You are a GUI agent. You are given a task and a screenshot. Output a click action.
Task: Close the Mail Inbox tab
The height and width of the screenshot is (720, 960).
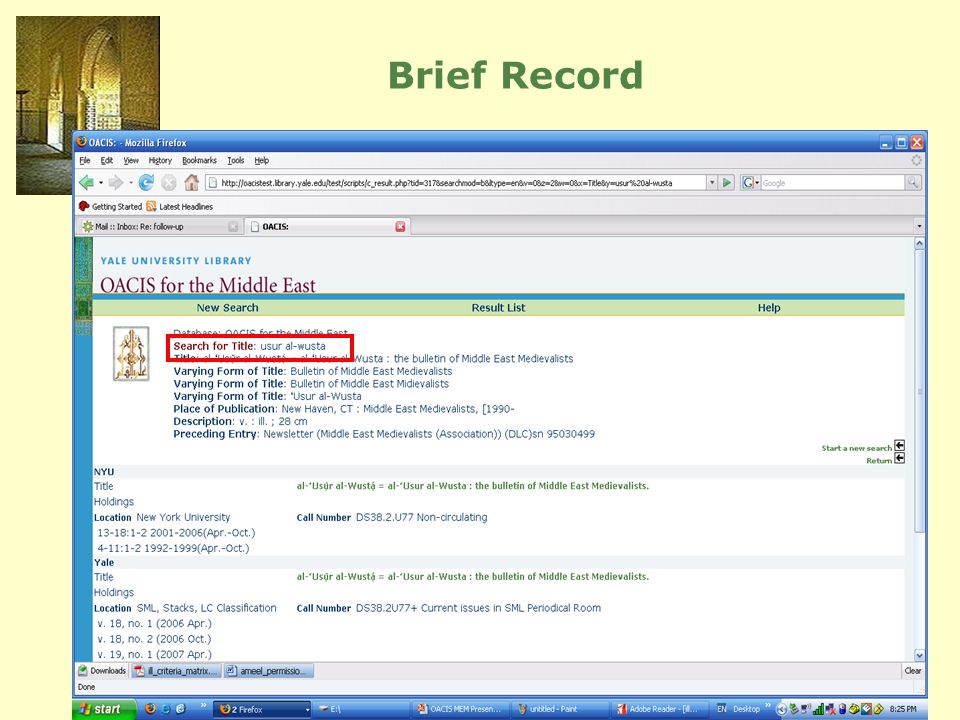tap(233, 227)
